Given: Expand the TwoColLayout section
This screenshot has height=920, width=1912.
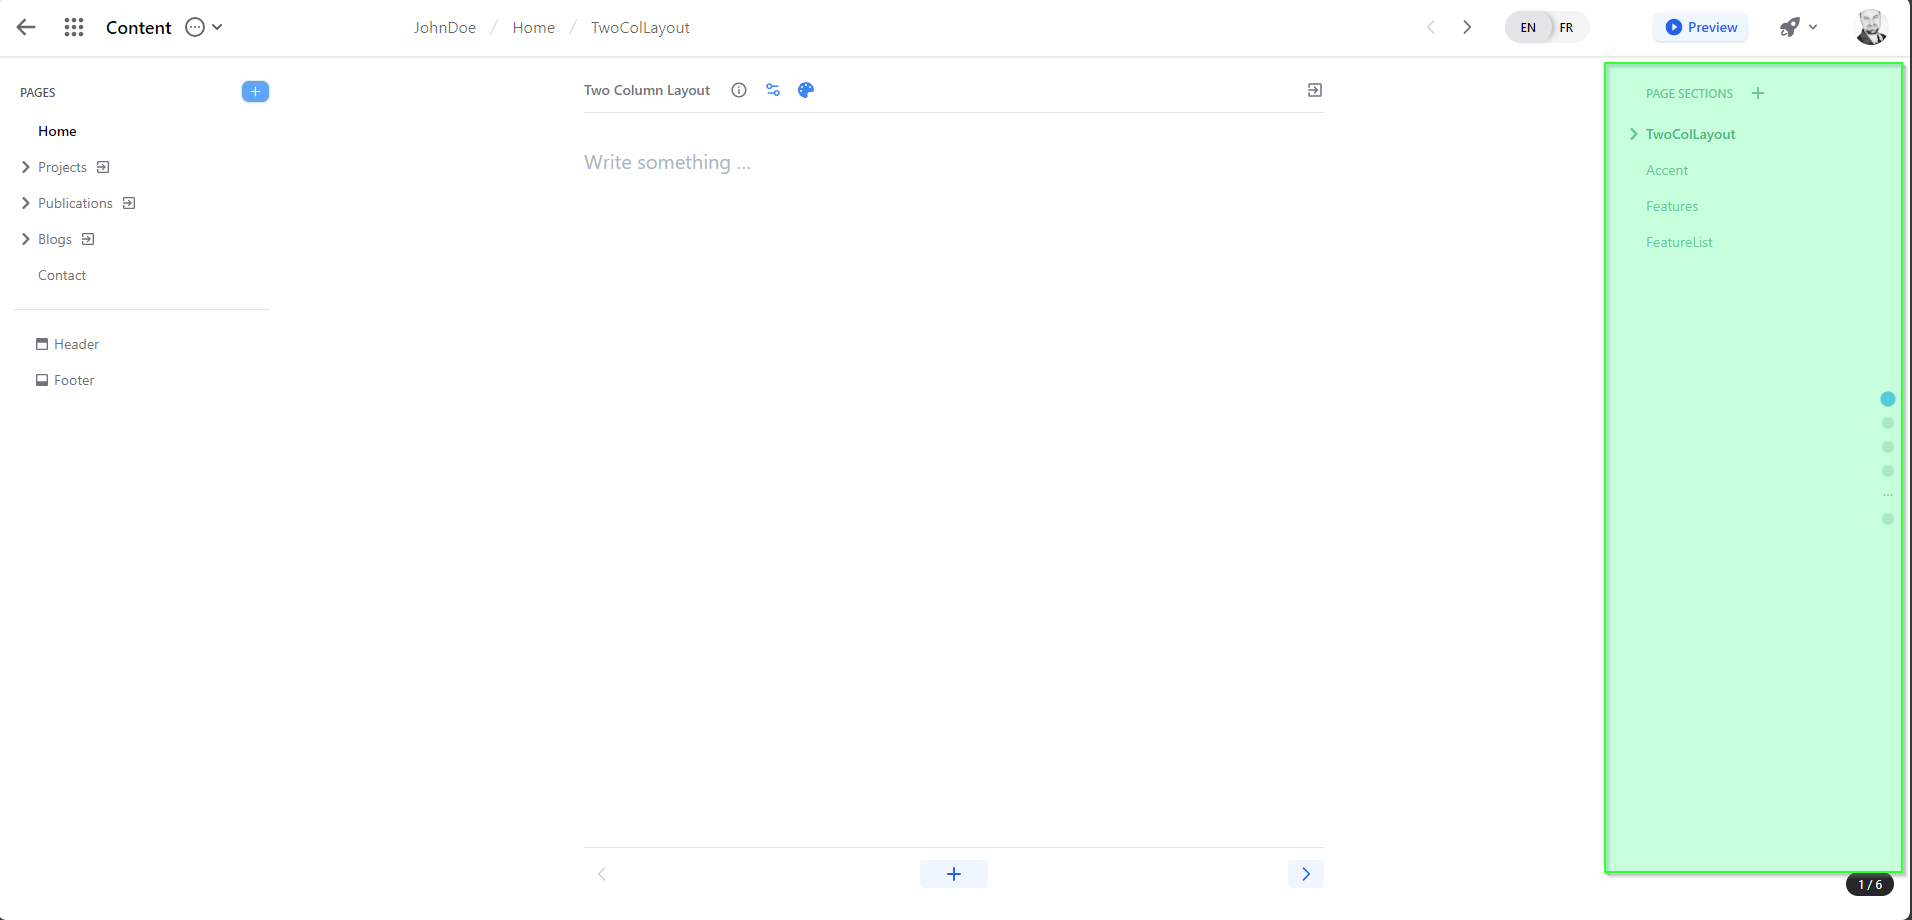Looking at the screenshot, I should 1634,134.
